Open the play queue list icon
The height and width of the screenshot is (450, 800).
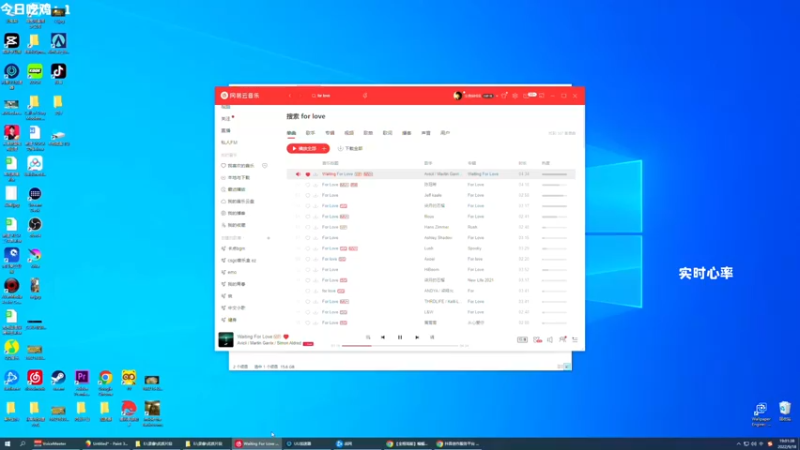click(x=575, y=339)
